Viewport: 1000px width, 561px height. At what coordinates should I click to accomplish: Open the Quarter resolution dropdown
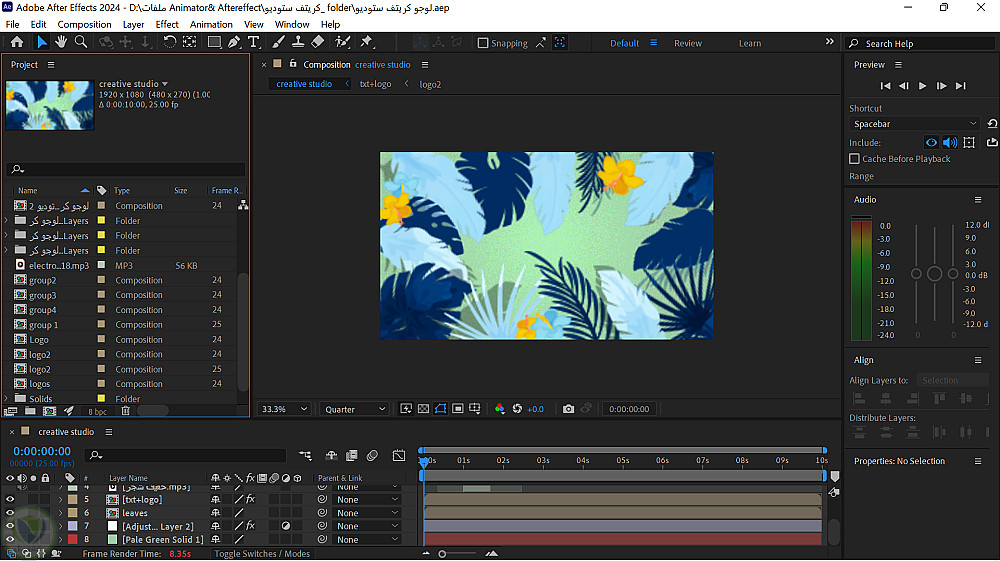point(354,409)
